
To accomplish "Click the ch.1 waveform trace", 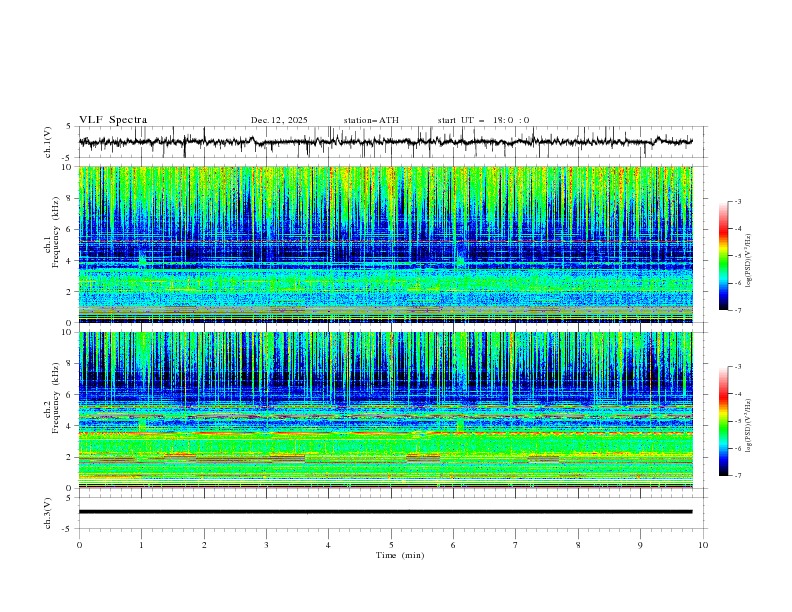I will tap(386, 142).
